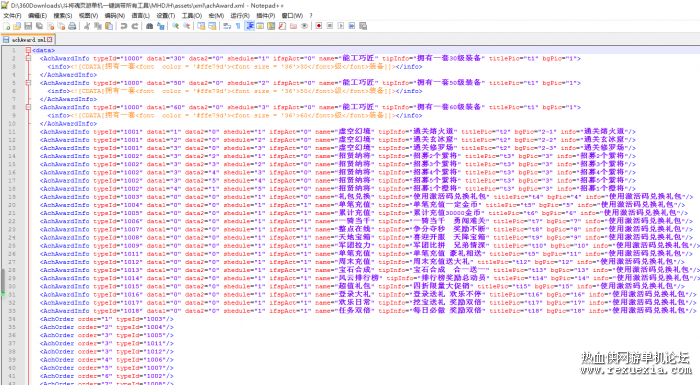This screenshot has width=700, height=385.
Task: Click the AchOrder order="1" typeId="1003" line
Action: (107, 319)
